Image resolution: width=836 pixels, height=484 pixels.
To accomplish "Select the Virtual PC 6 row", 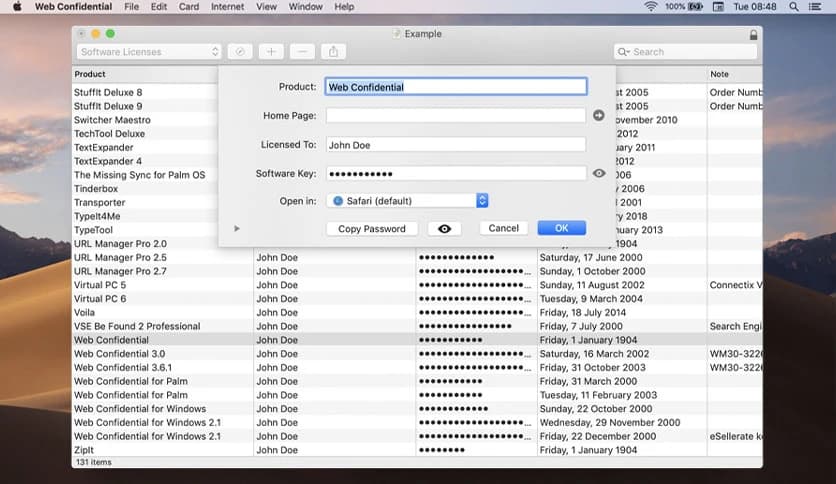I will [x=417, y=299].
